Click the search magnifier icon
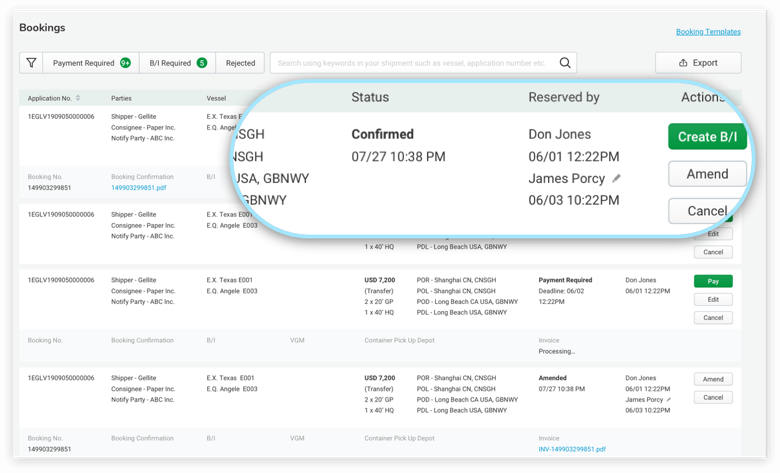780x473 pixels. point(565,63)
